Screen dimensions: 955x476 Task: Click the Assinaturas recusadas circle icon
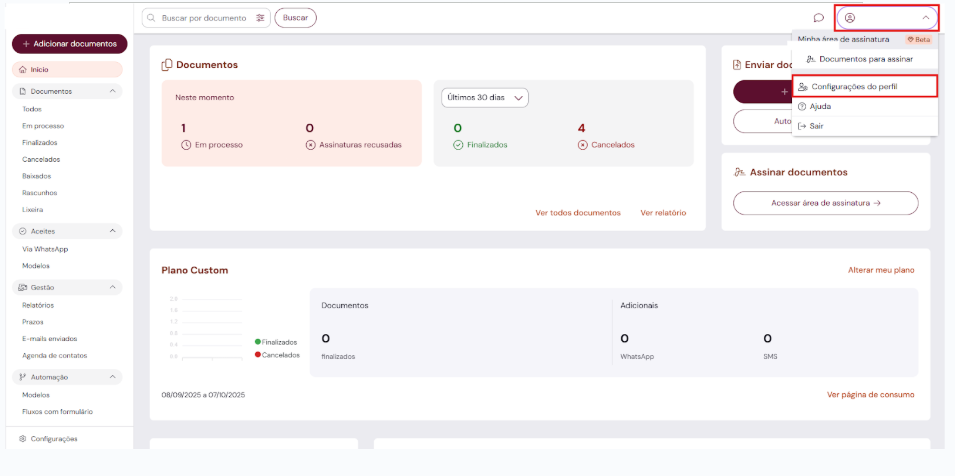(x=310, y=145)
